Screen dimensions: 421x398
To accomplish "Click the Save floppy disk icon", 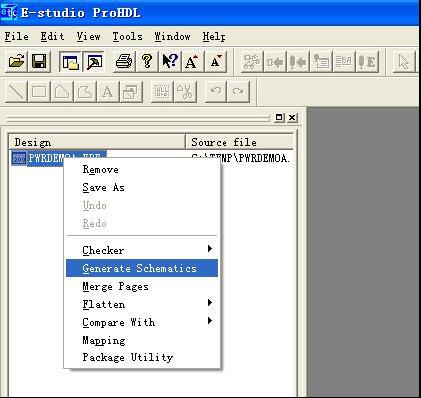I will coord(39,61).
